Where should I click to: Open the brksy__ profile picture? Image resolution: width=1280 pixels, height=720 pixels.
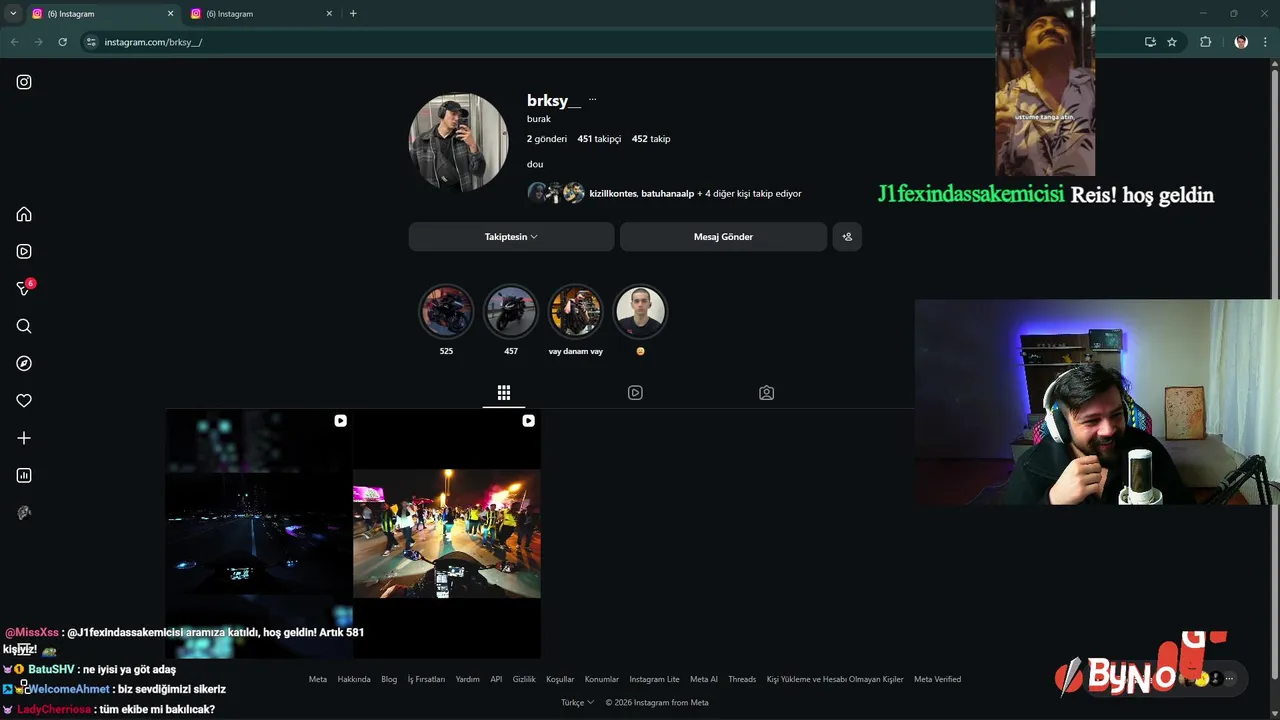[x=458, y=142]
